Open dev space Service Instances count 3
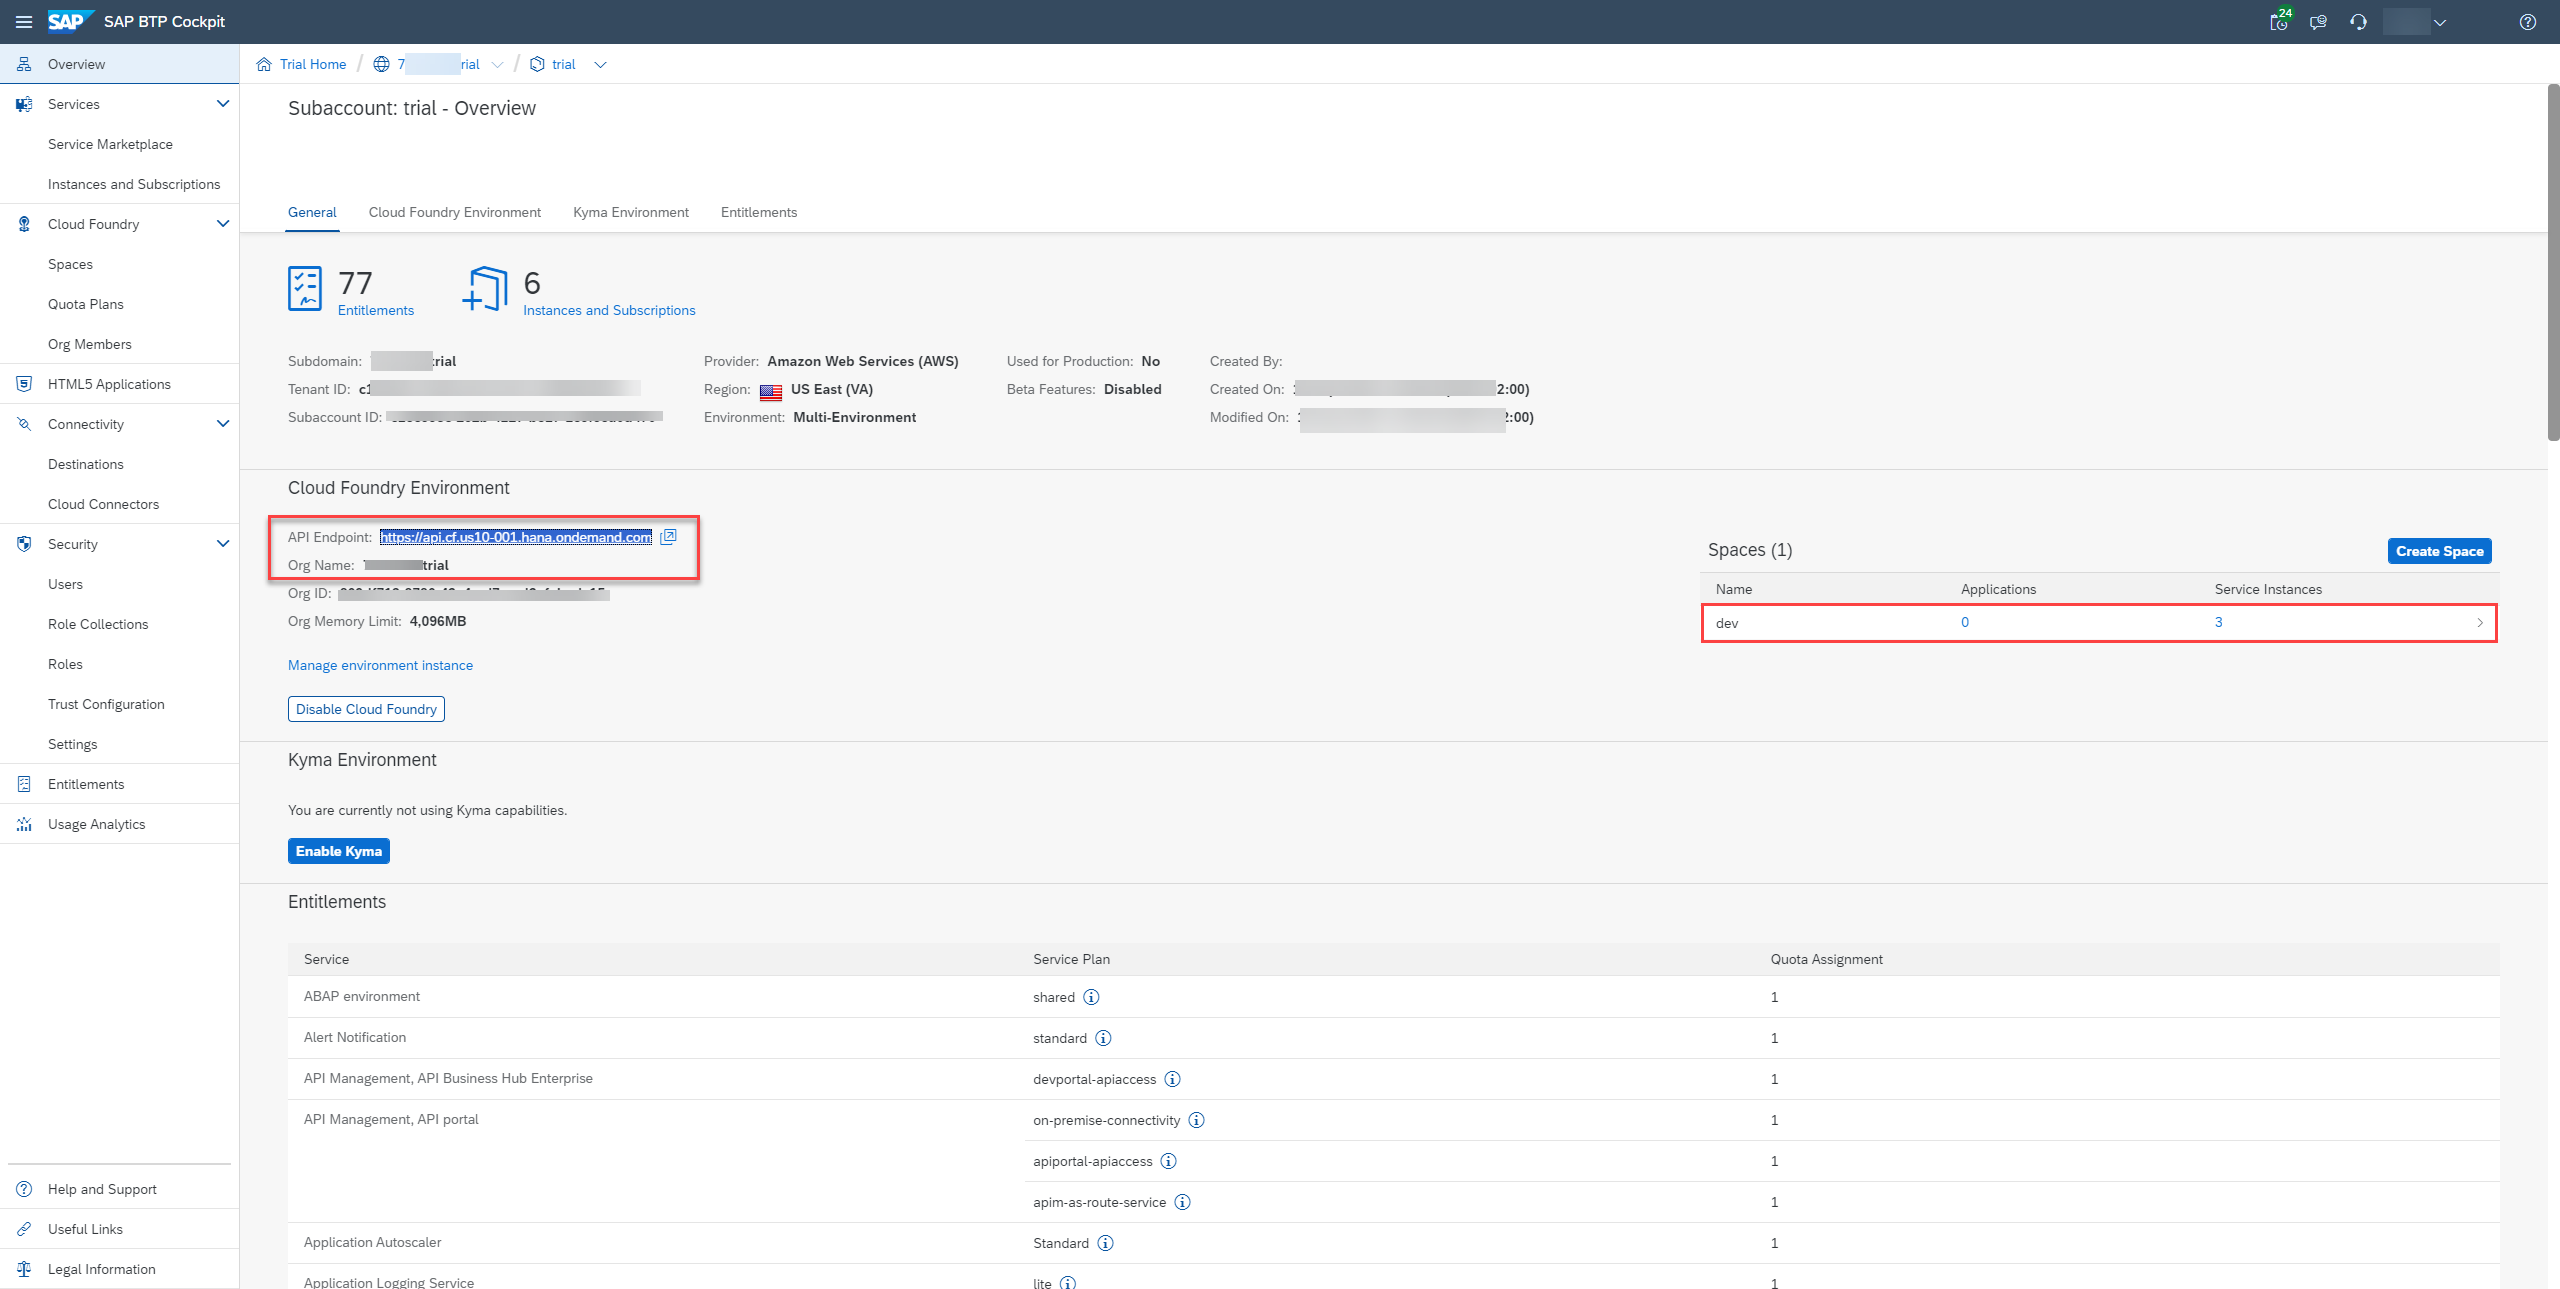 (2219, 622)
